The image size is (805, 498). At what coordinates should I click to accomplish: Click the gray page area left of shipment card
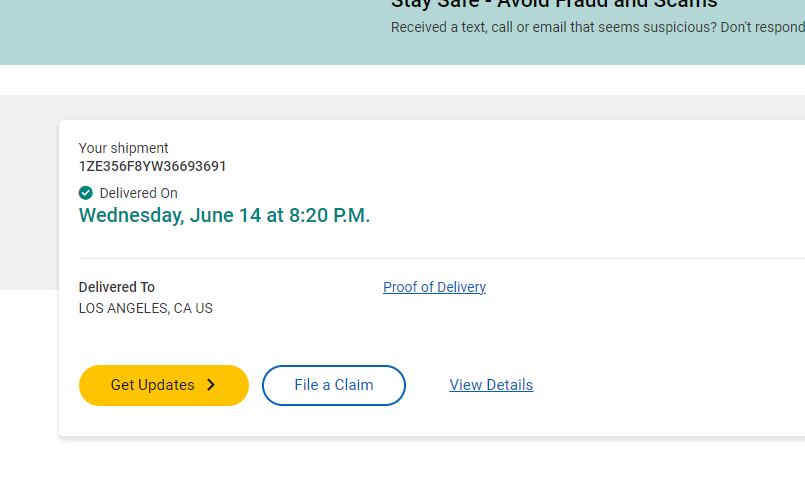[x=28, y=190]
